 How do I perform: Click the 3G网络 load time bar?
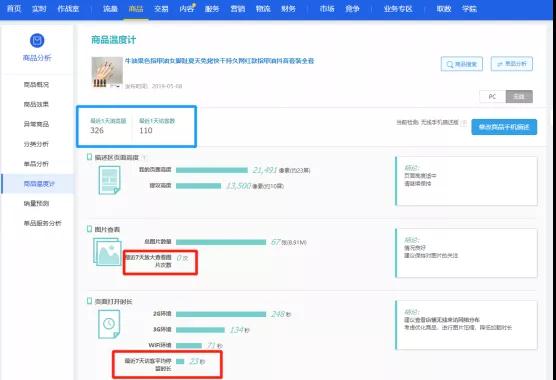pos(200,330)
